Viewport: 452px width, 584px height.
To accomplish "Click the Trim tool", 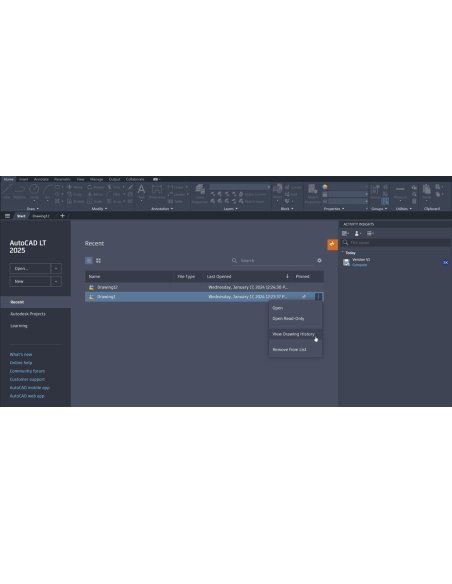I will point(114,187).
